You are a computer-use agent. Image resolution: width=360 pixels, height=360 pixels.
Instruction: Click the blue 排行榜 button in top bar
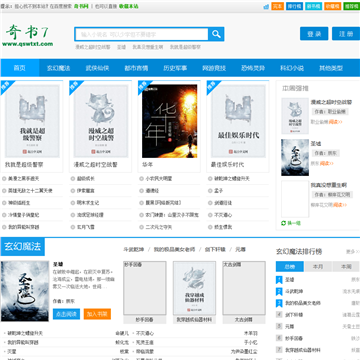click(295, 6)
